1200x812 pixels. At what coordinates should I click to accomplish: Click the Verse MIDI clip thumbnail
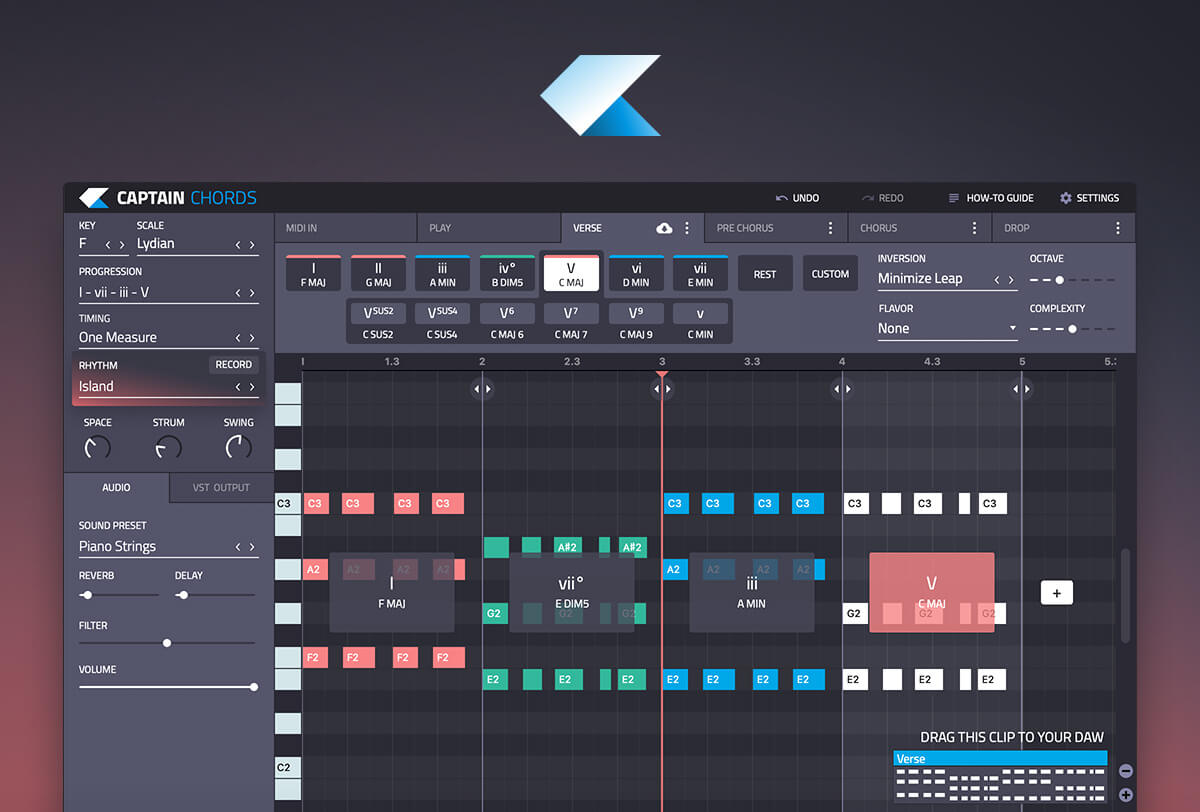pos(1000,777)
